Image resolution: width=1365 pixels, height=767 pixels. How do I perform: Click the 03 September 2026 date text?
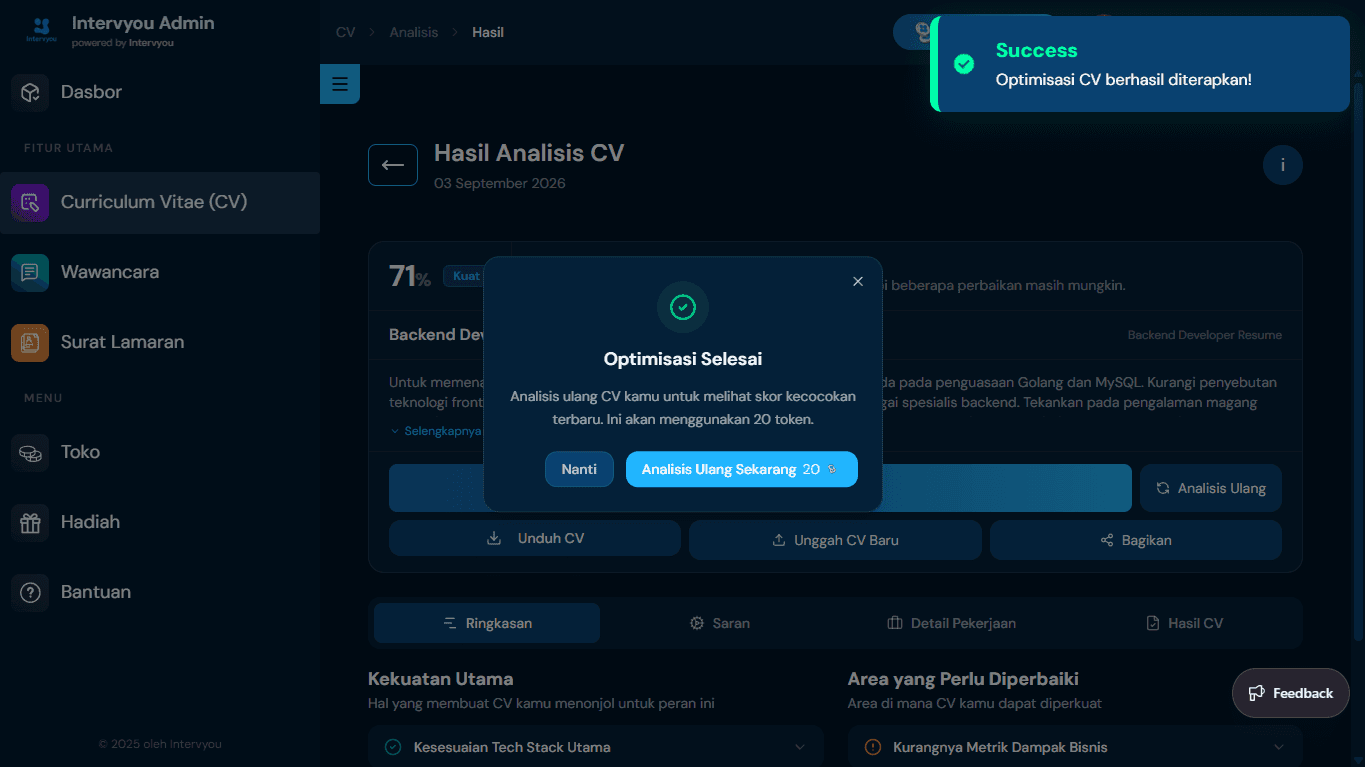500,184
